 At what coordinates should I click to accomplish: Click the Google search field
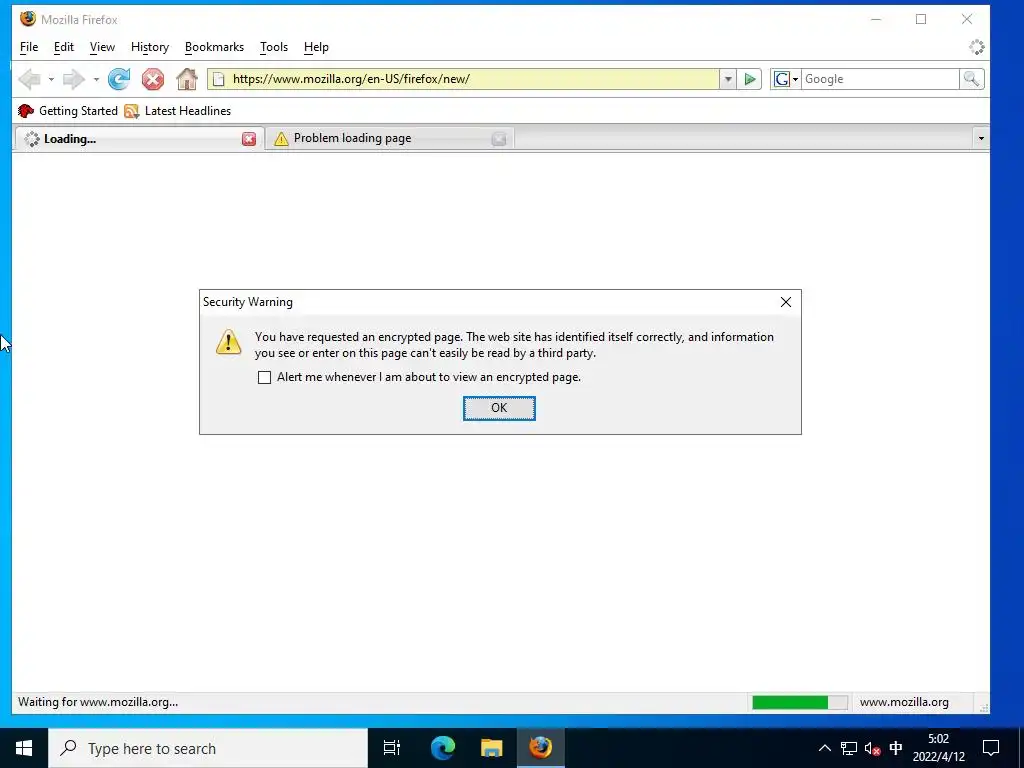tap(880, 79)
